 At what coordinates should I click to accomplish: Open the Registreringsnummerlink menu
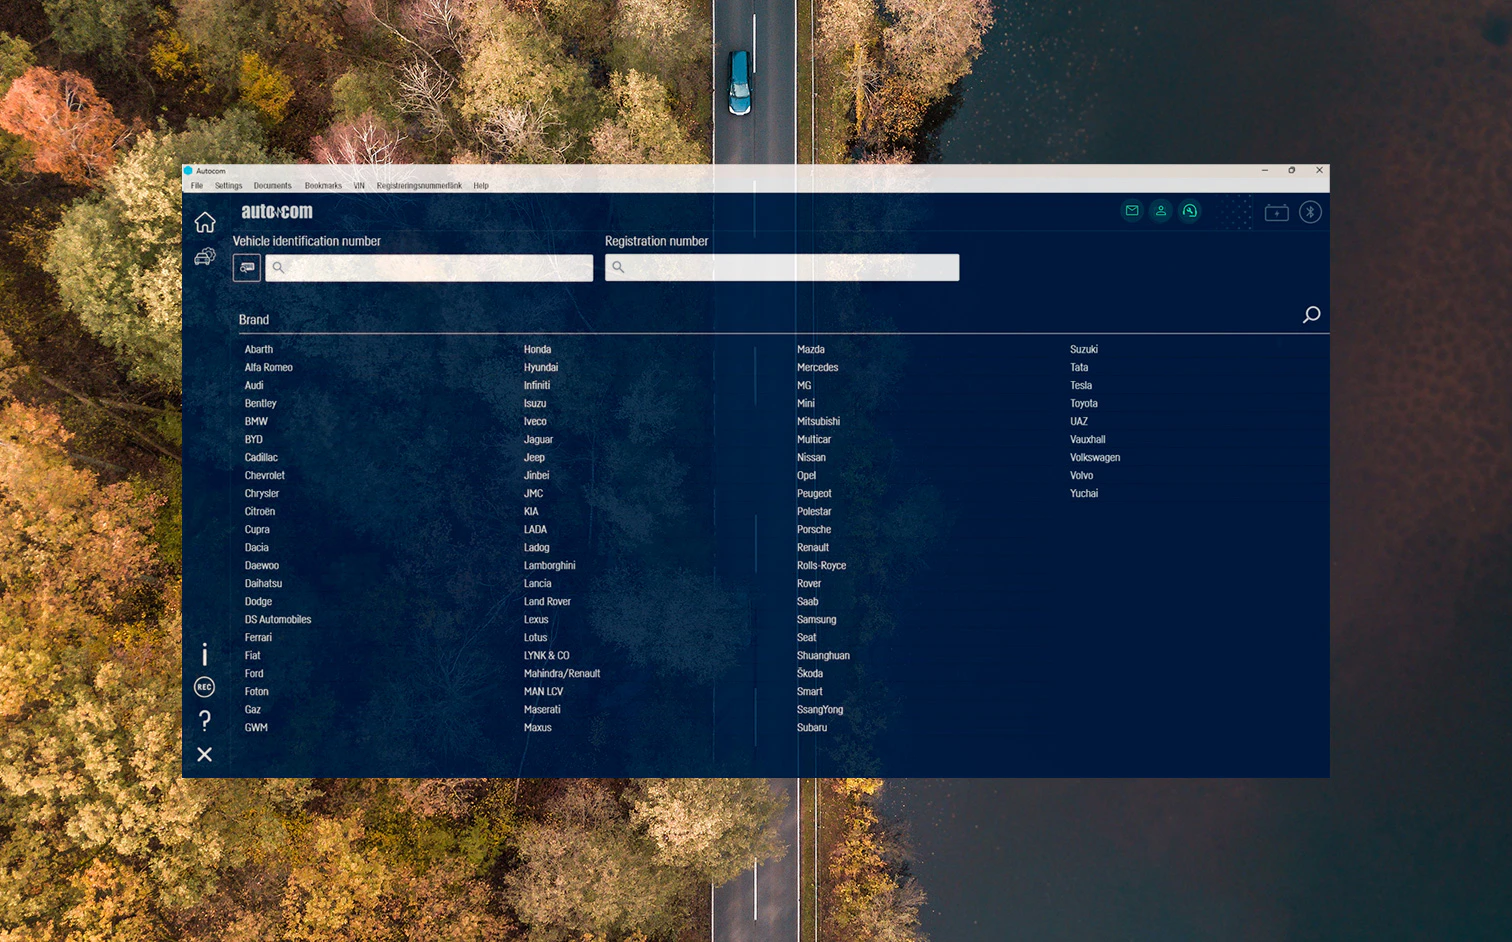419,186
